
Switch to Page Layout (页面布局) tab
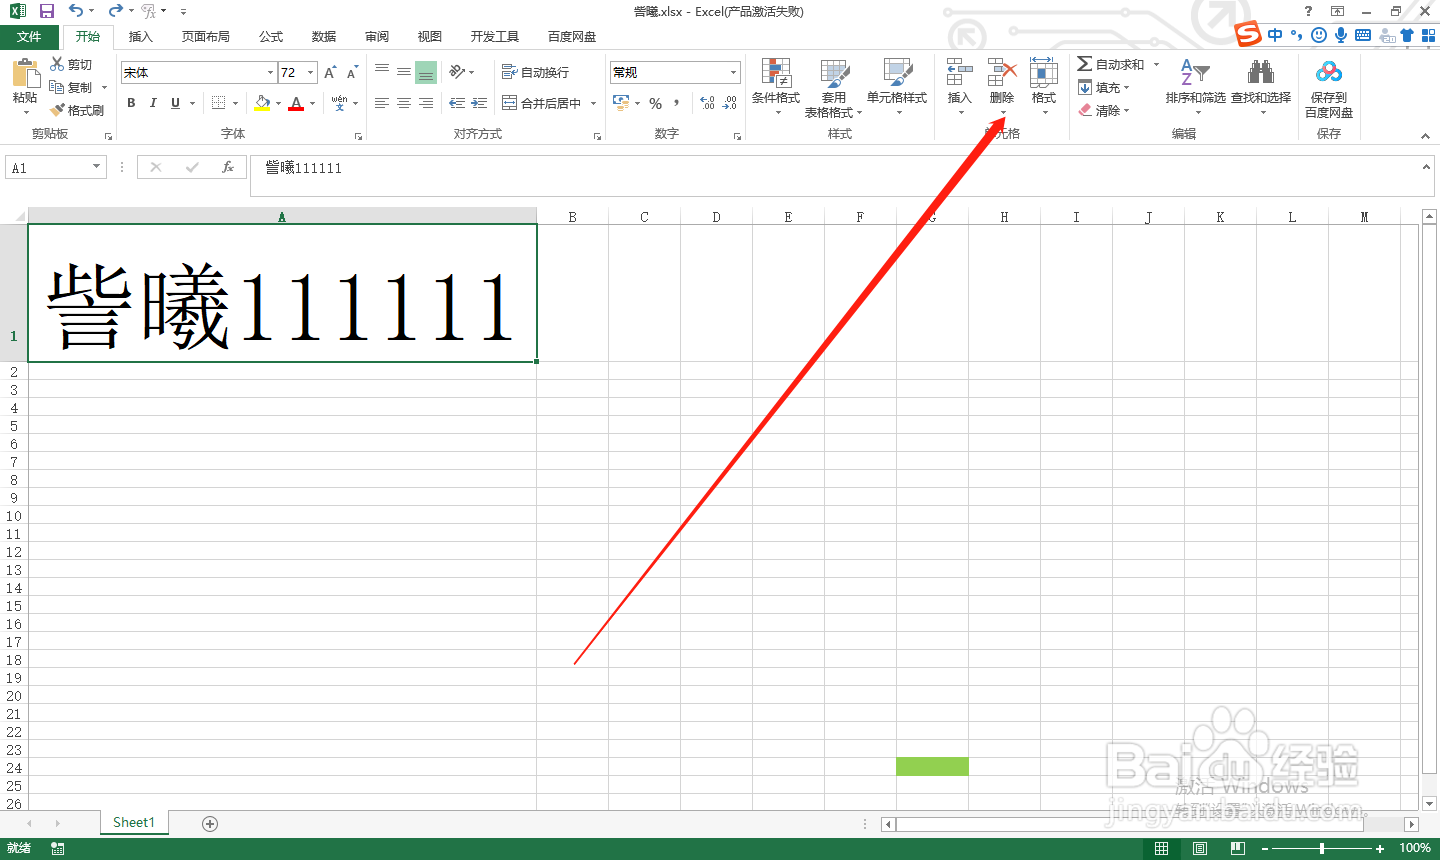click(x=206, y=36)
